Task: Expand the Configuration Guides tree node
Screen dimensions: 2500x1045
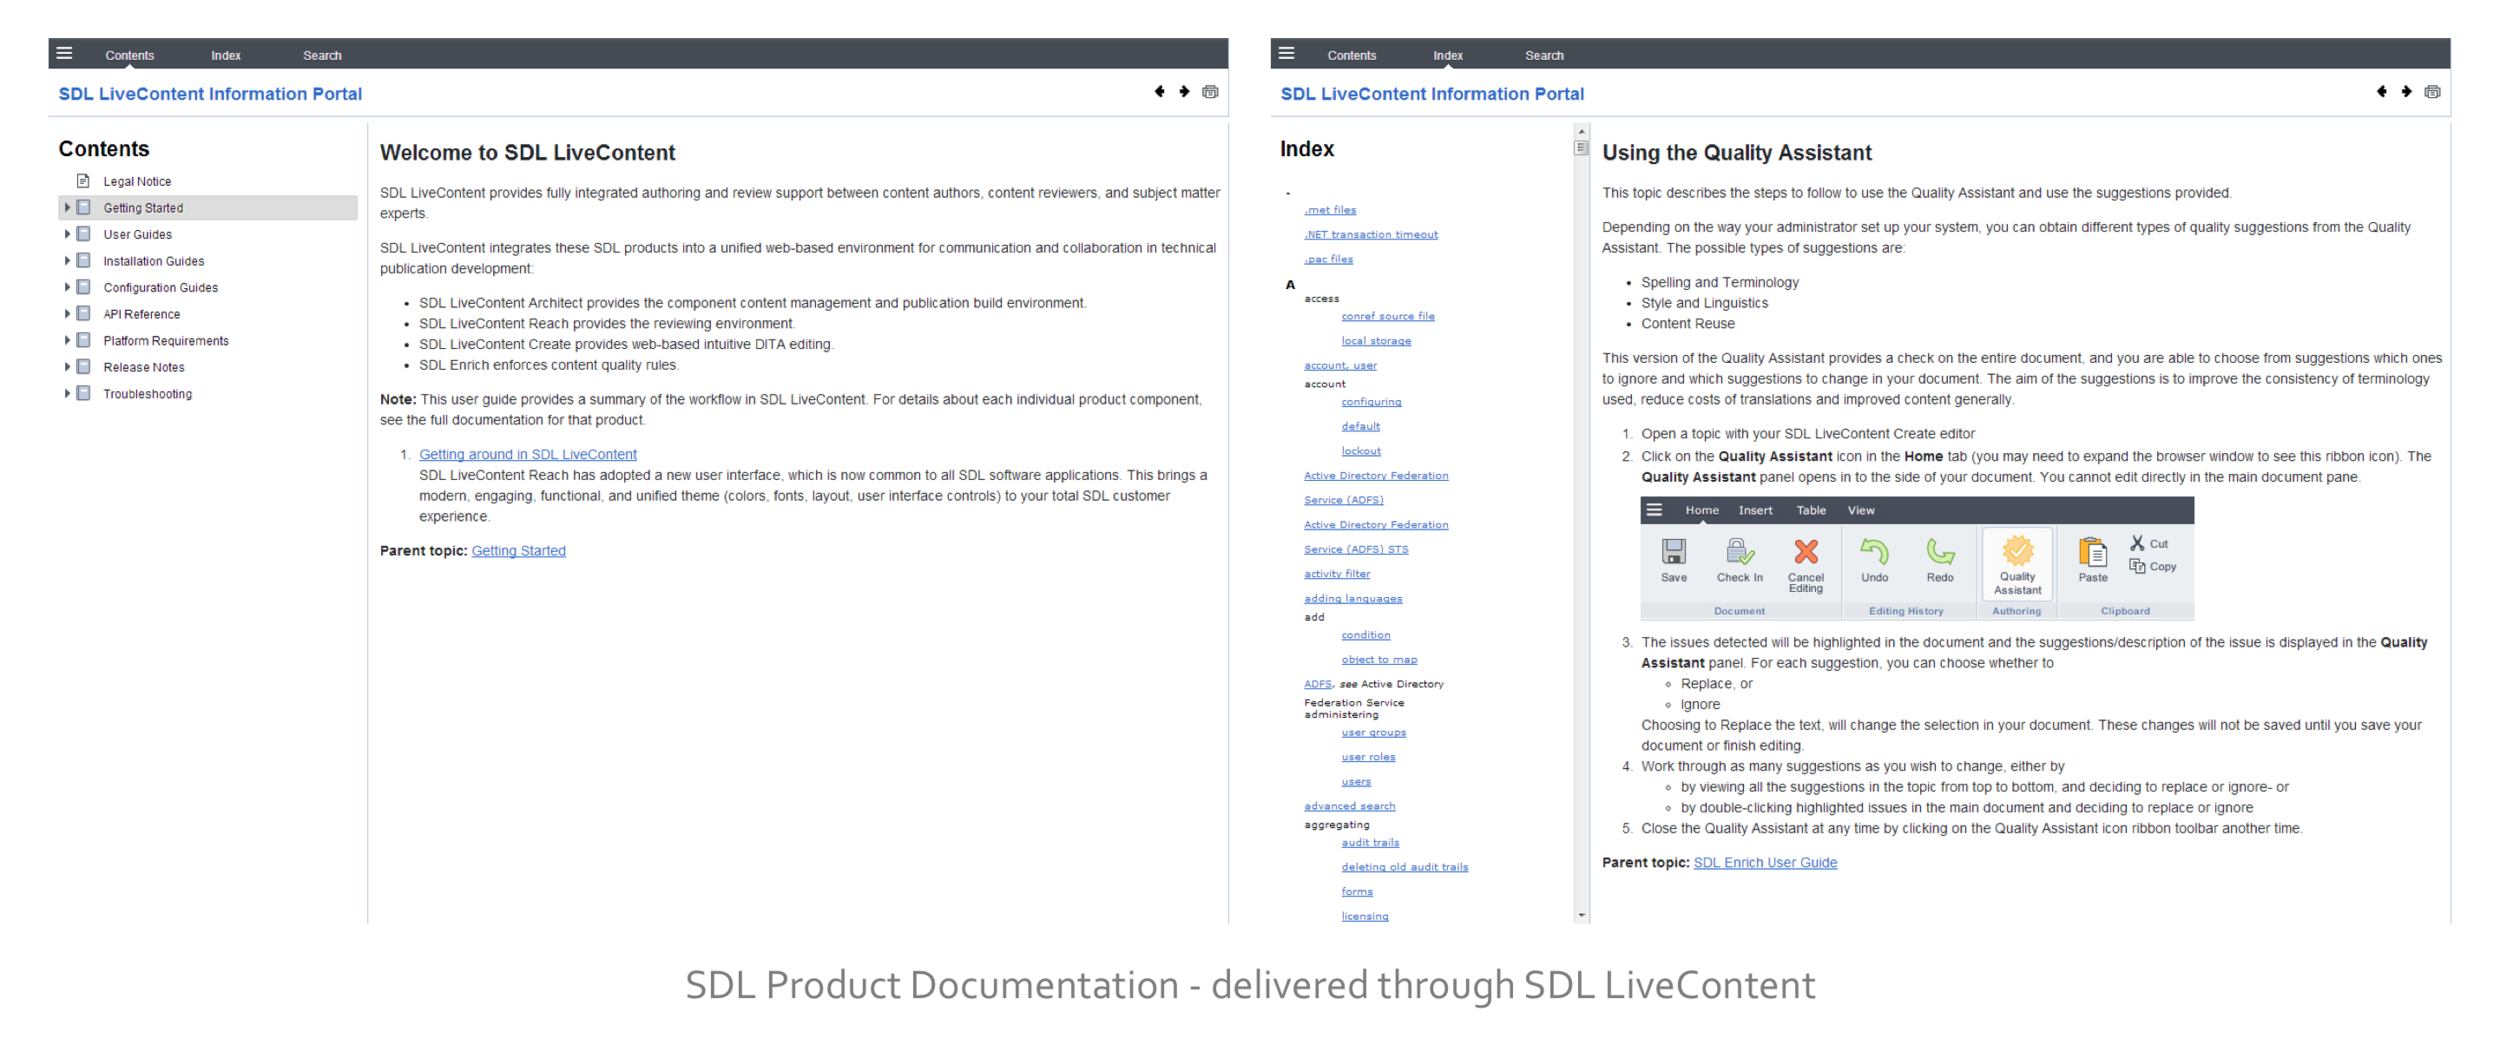Action: (x=67, y=287)
